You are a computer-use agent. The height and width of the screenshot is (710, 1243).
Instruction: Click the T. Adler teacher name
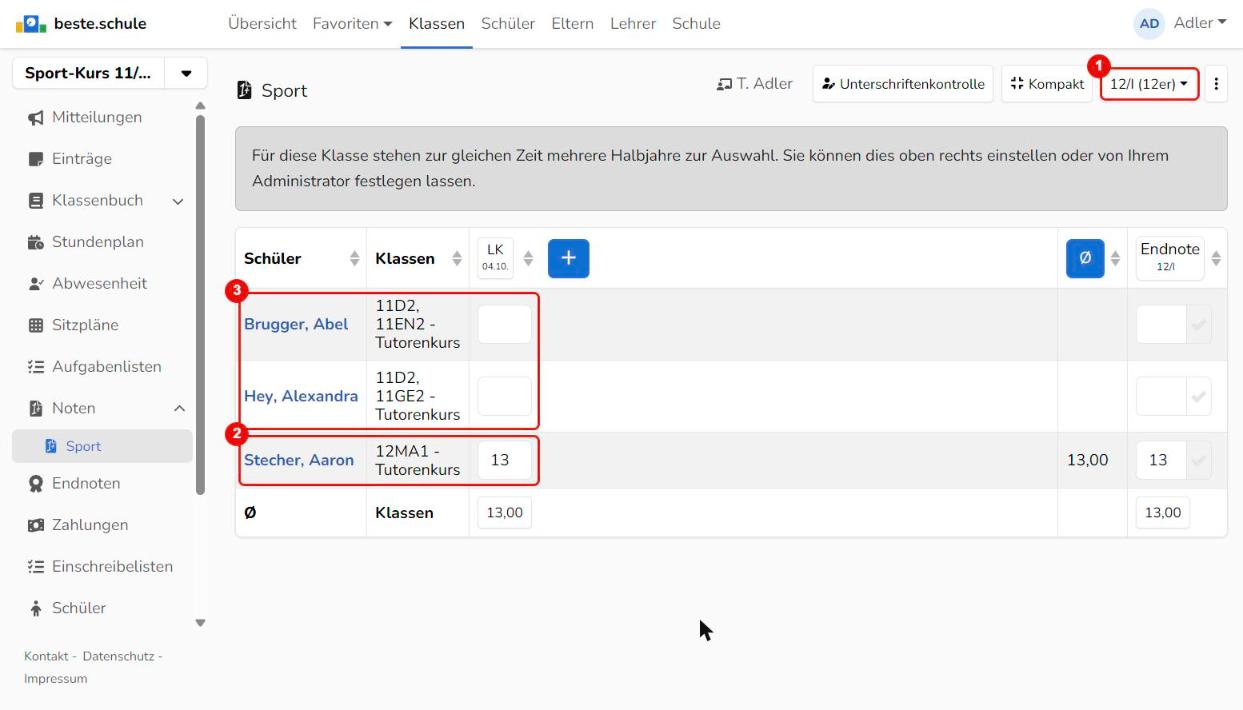click(x=765, y=85)
